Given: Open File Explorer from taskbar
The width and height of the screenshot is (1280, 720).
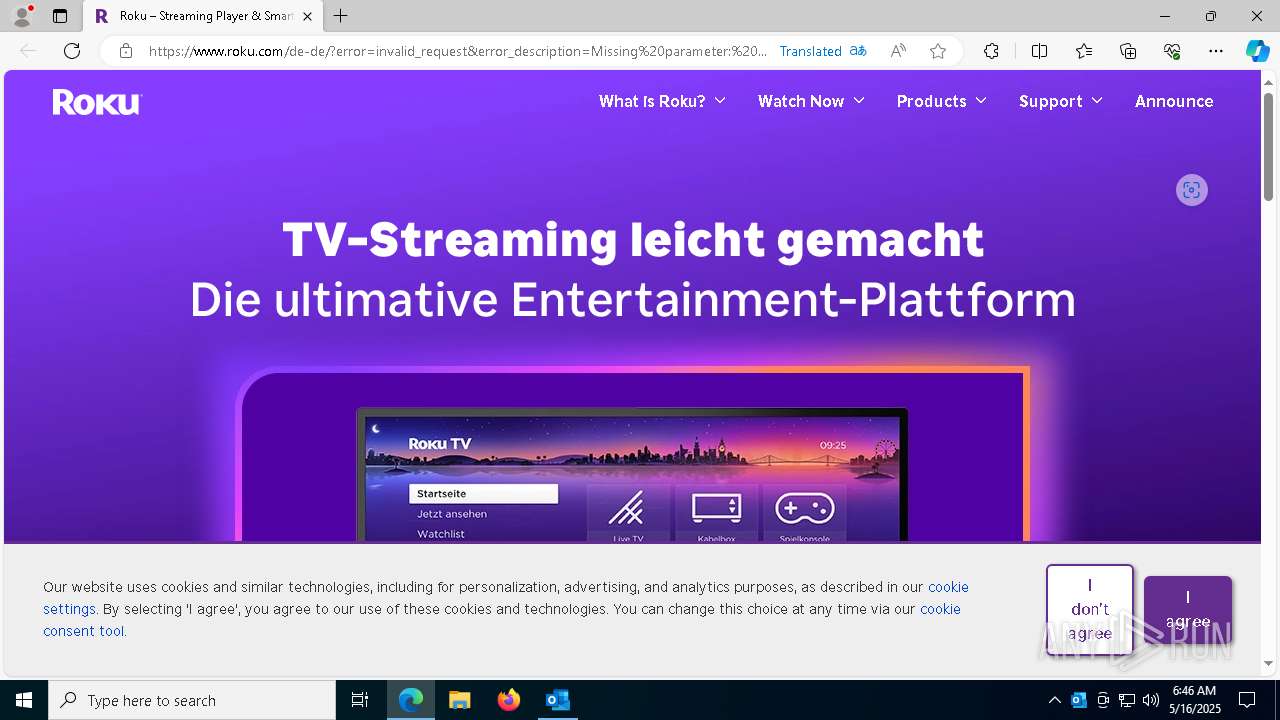Looking at the screenshot, I should pos(459,700).
